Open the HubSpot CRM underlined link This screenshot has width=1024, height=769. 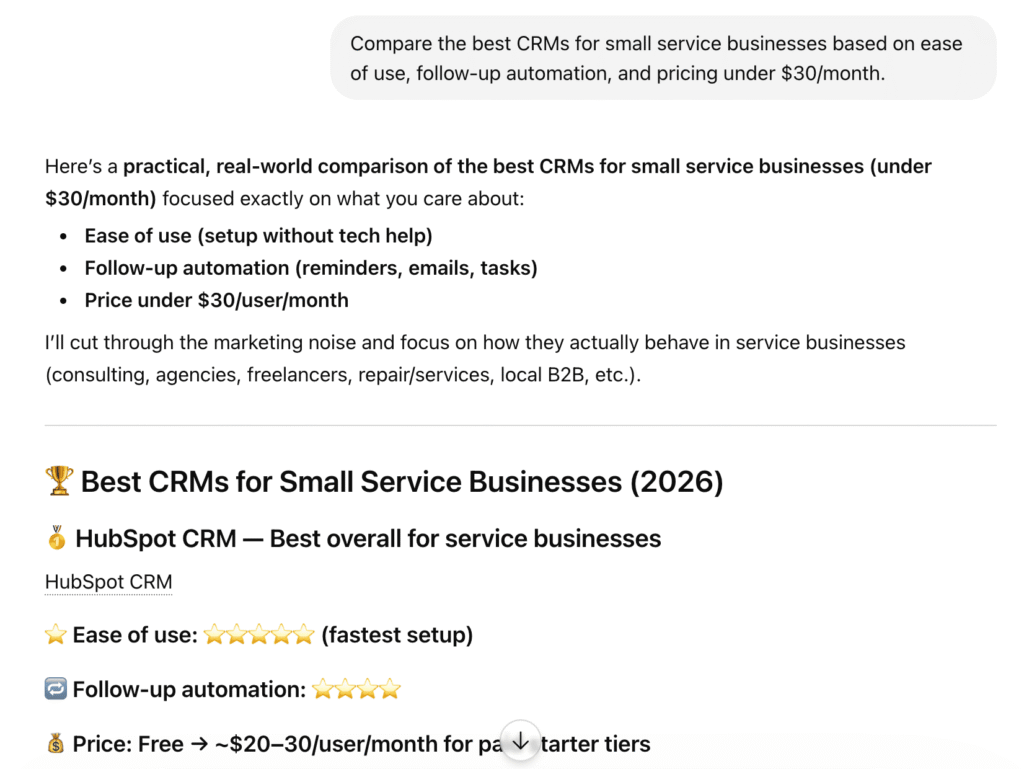(x=108, y=582)
